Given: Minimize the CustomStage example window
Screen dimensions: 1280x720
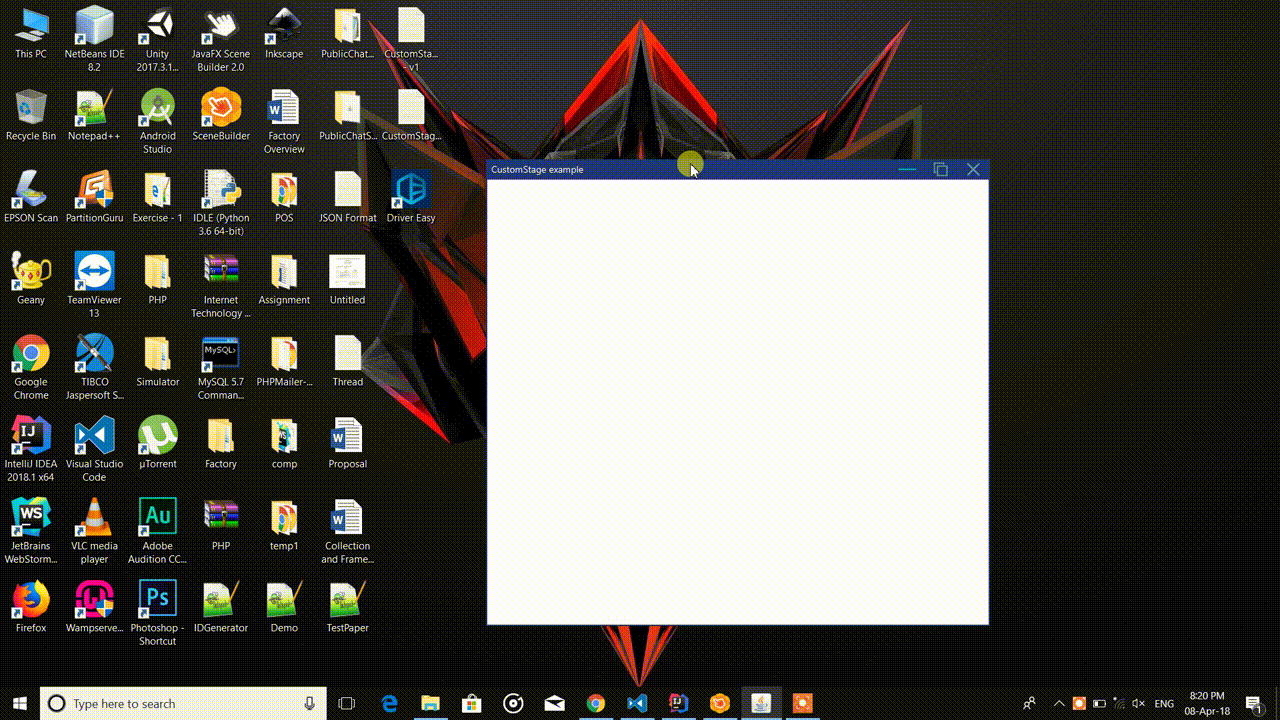Looking at the screenshot, I should pos(907,169).
